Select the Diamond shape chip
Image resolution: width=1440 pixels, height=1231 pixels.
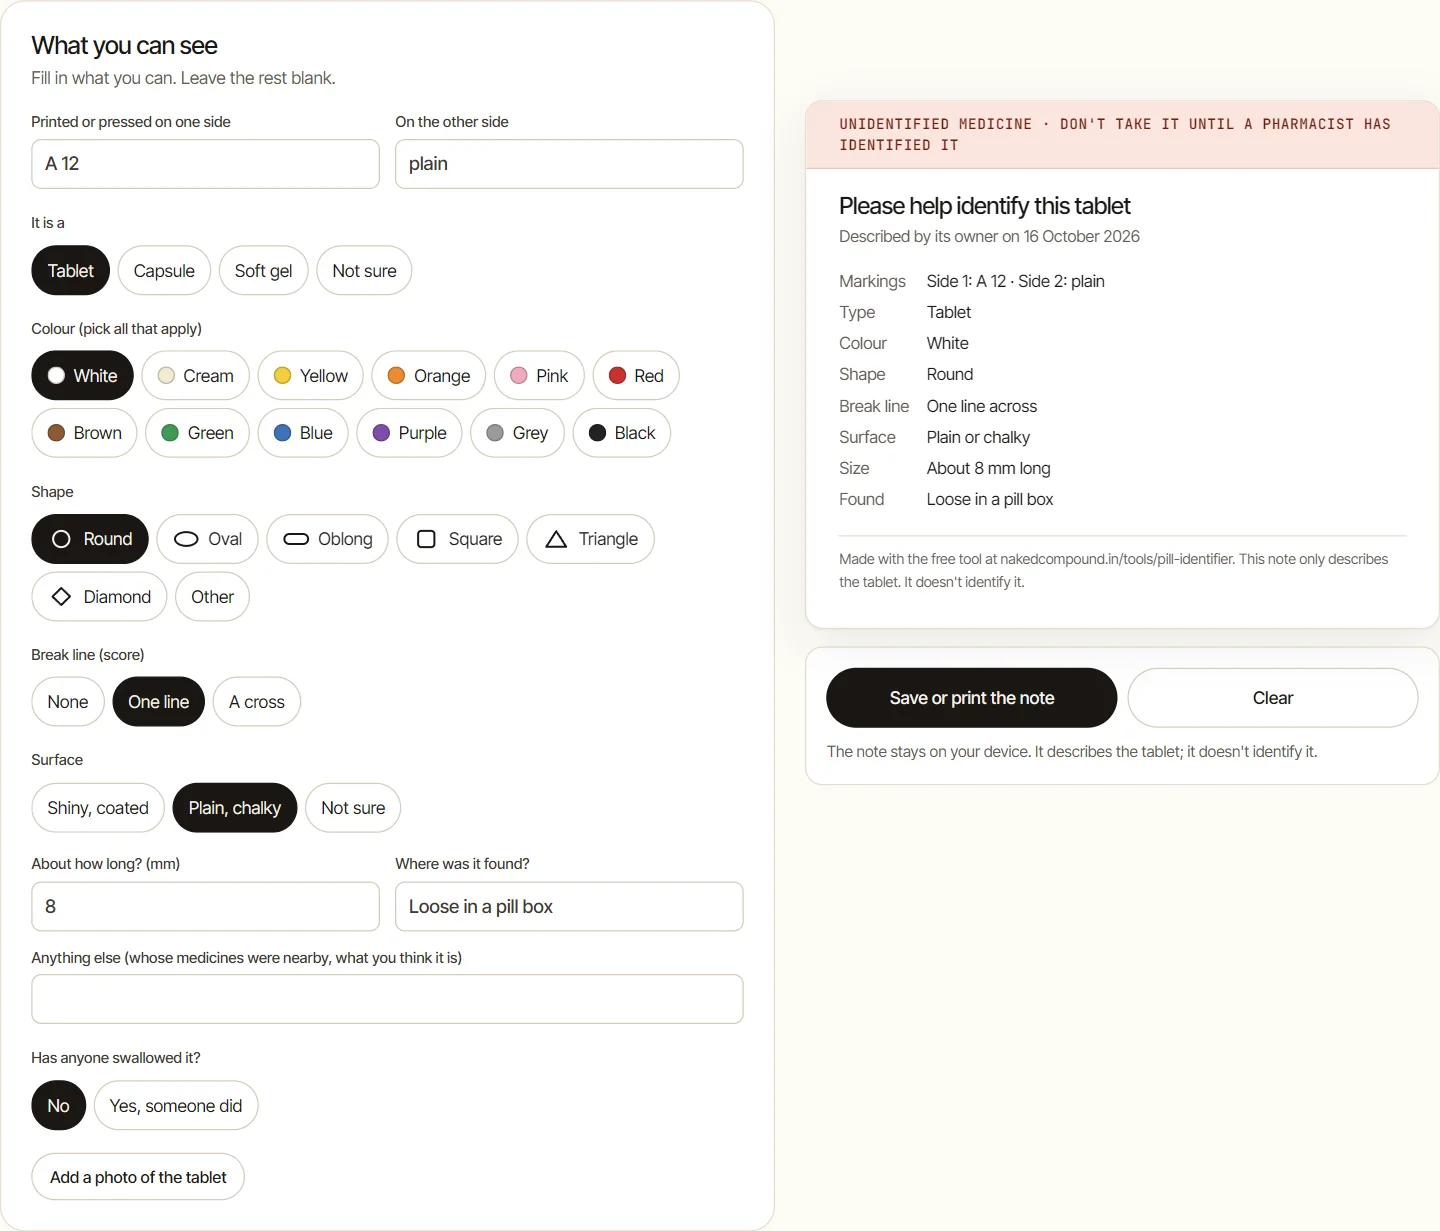coord(99,597)
